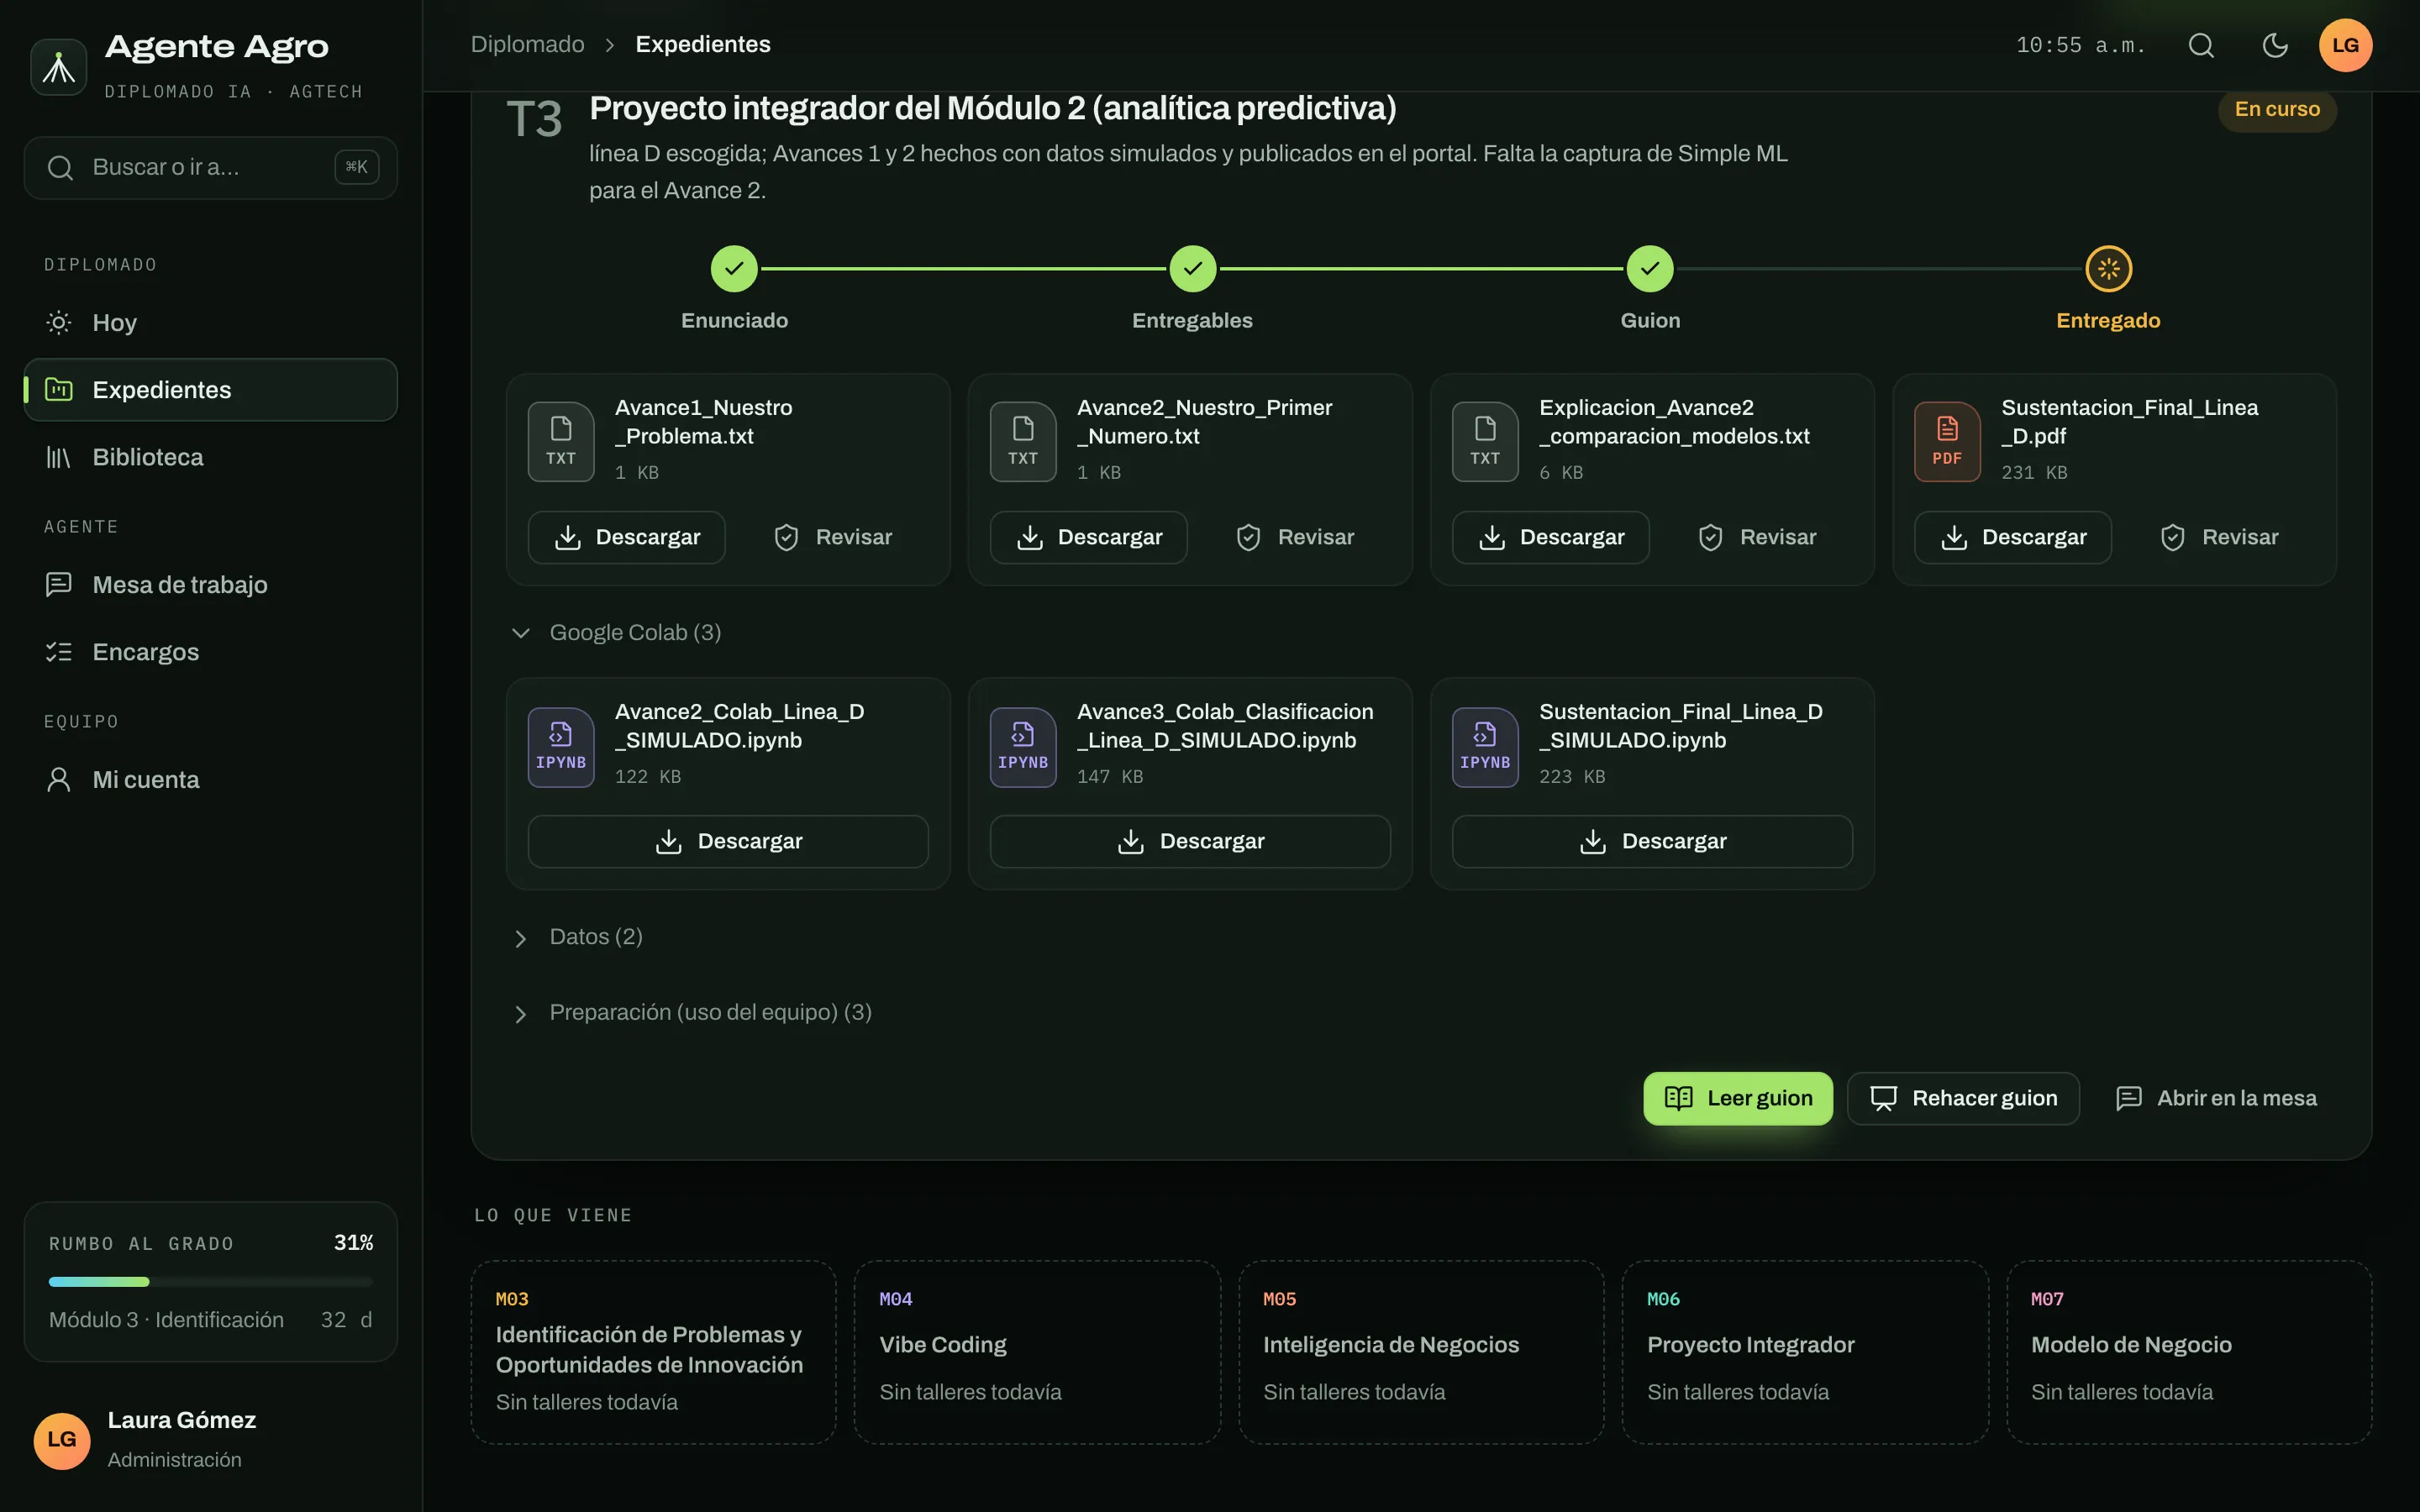Open M03 Identificación de Problemas card
The height and width of the screenshot is (1512, 2420).
[653, 1351]
